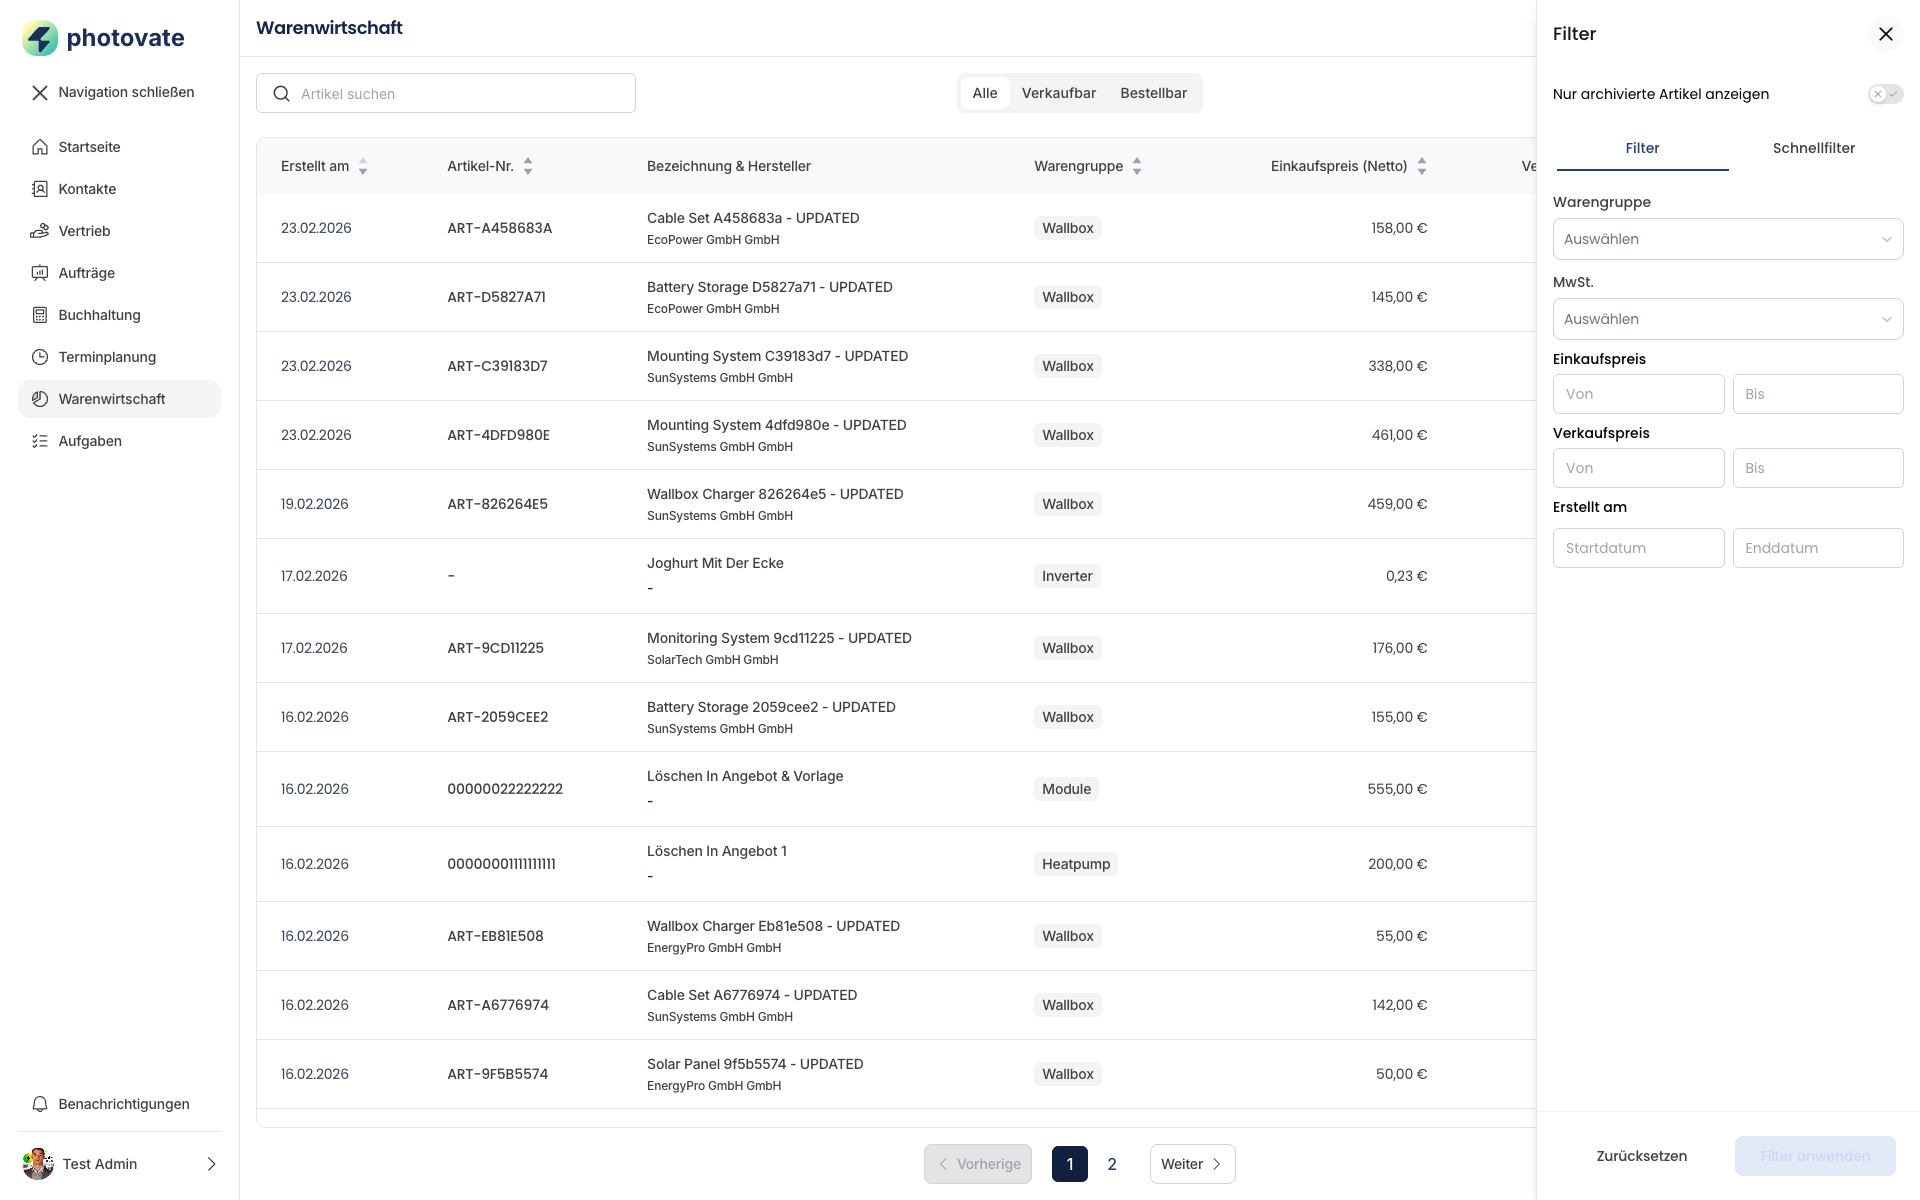Expand the Test Admin user chevron

[211, 1164]
